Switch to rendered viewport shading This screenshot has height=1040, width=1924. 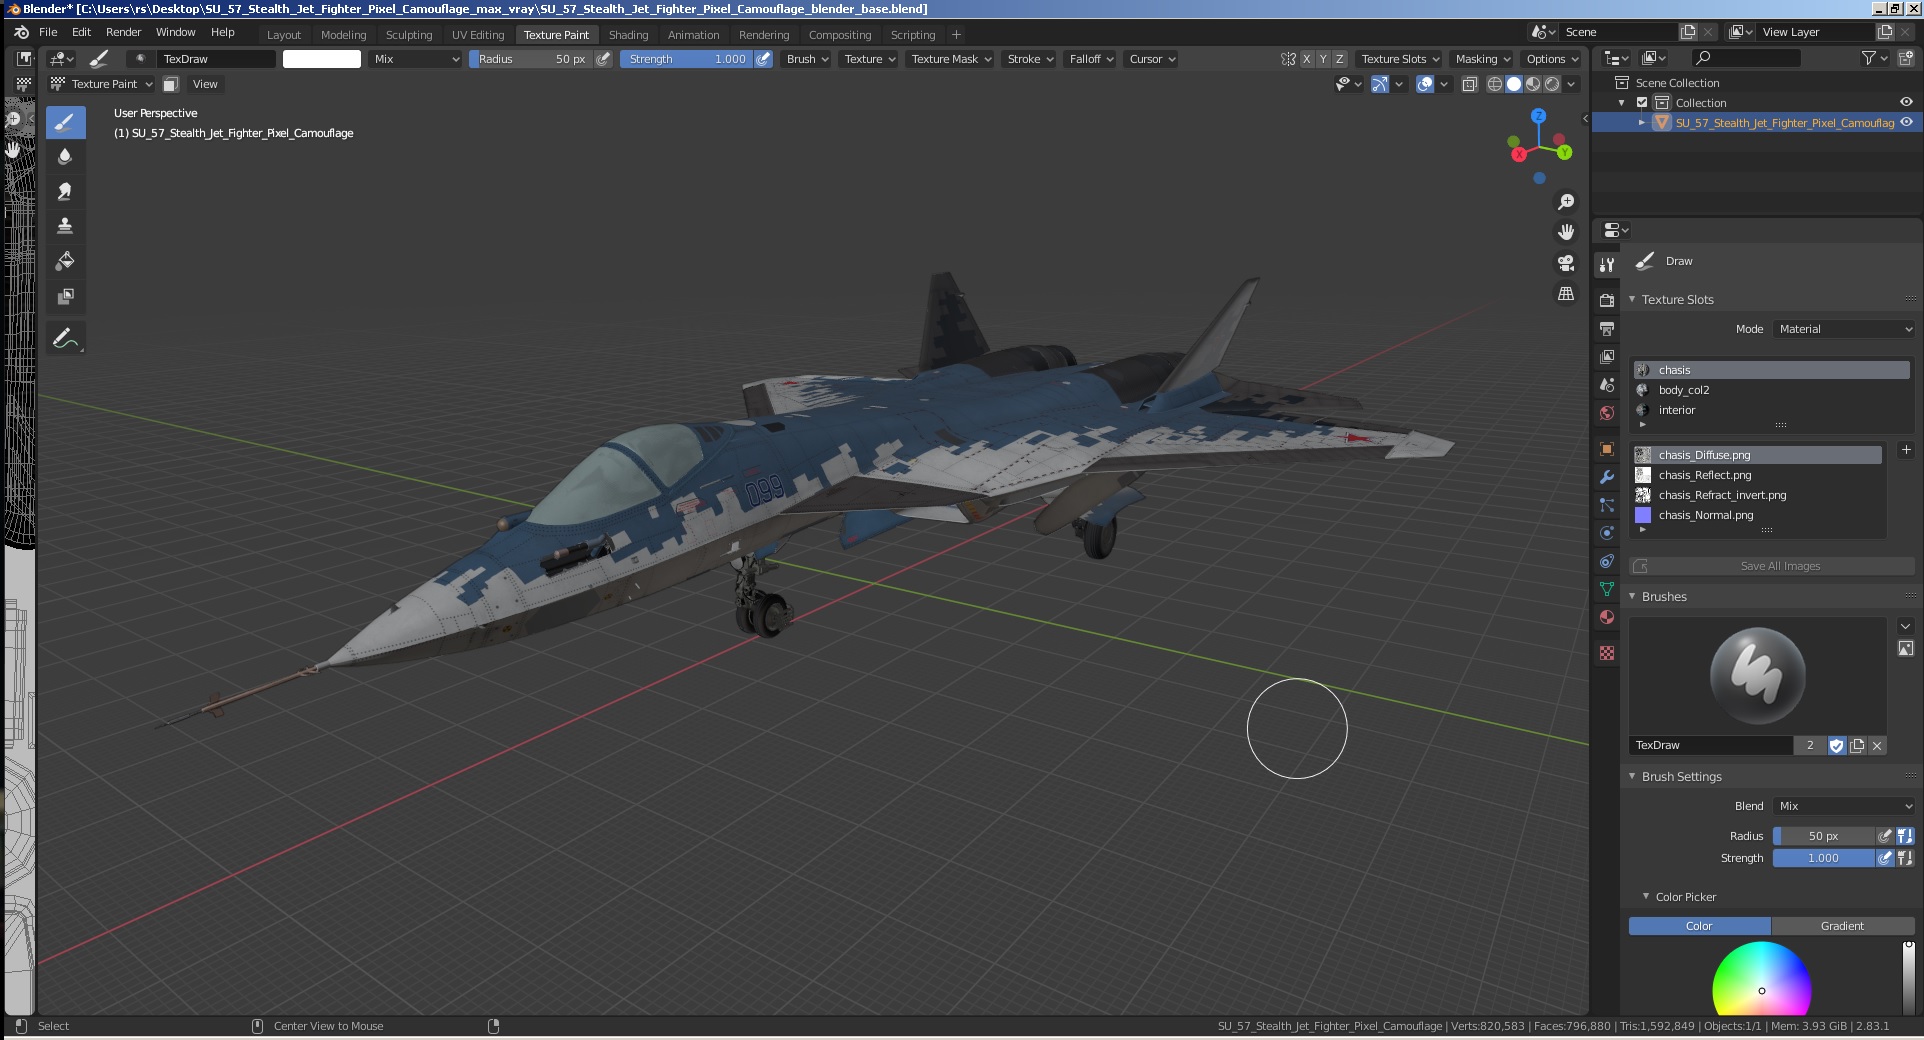pyautogui.click(x=1552, y=84)
